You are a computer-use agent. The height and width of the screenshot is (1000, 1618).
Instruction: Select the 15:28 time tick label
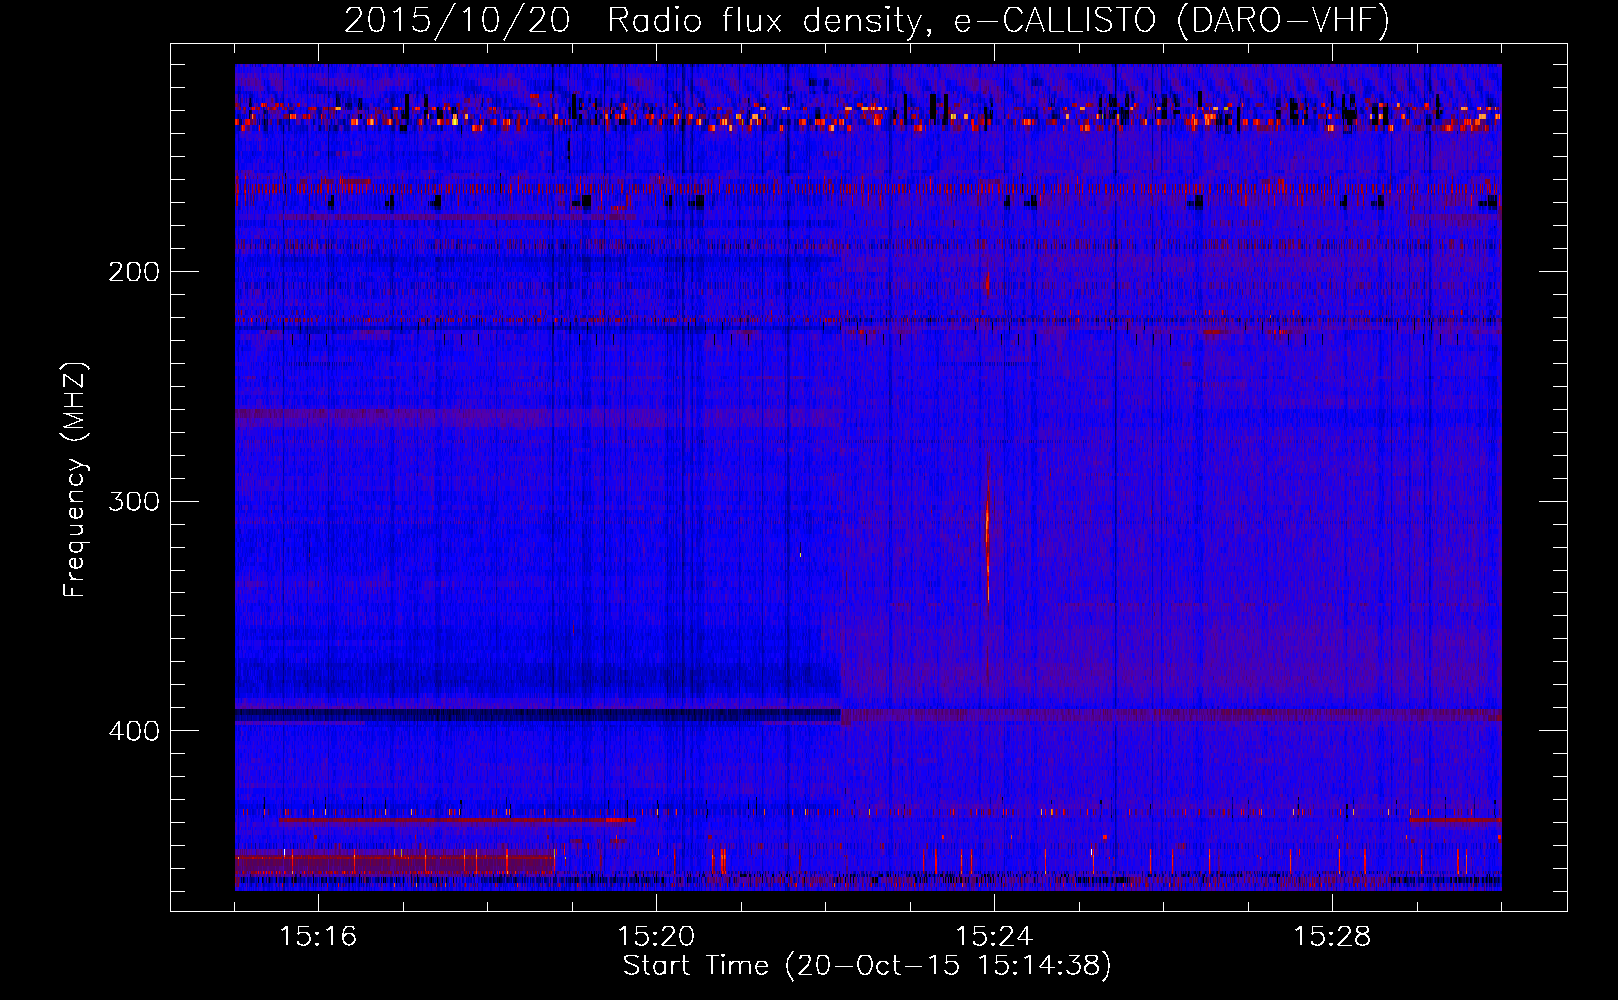pos(1332,937)
